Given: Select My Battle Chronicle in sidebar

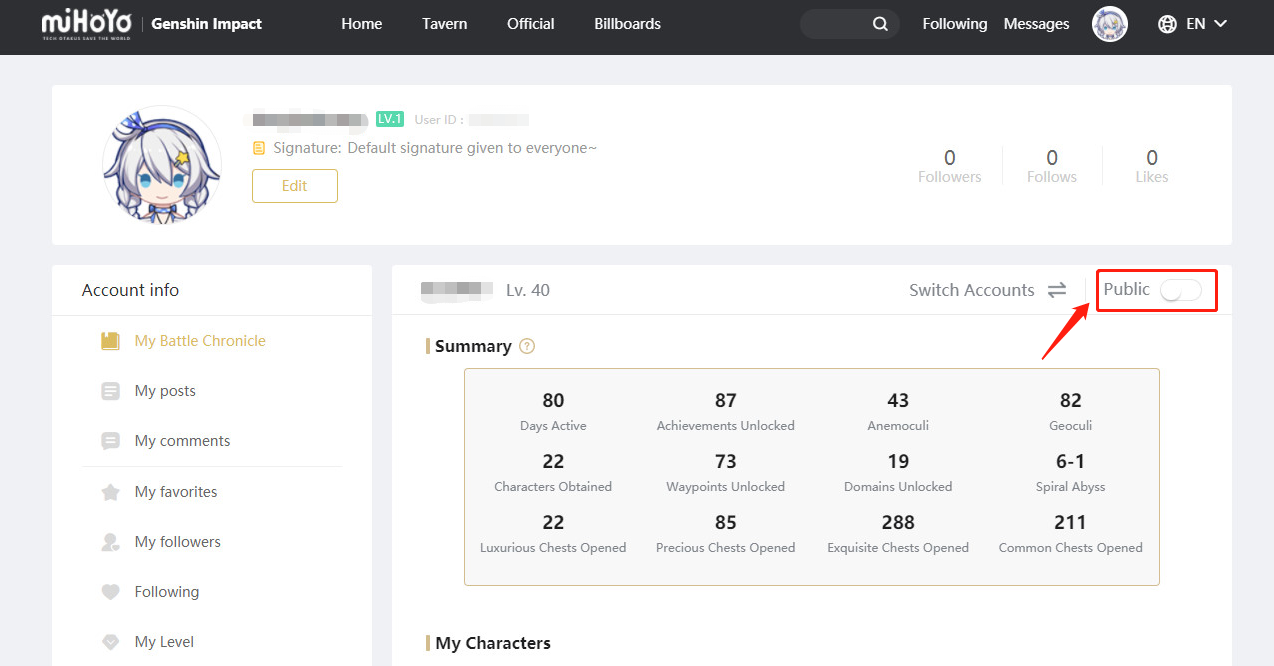Looking at the screenshot, I should click(x=200, y=341).
